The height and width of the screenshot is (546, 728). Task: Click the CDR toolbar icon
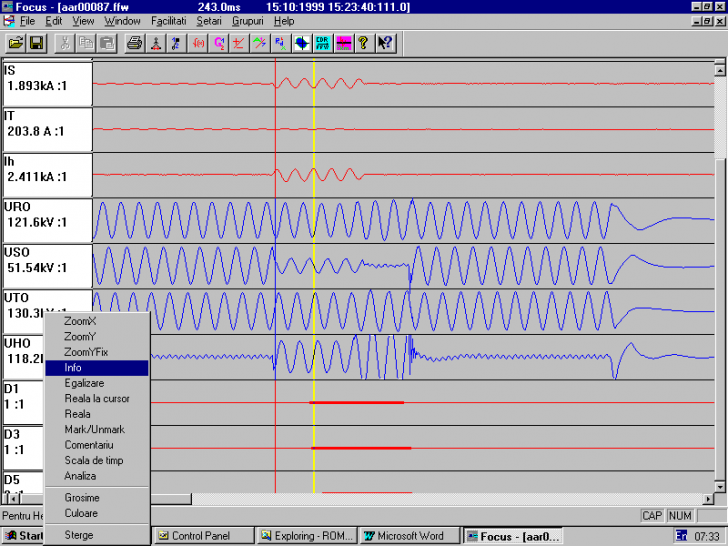click(x=322, y=43)
